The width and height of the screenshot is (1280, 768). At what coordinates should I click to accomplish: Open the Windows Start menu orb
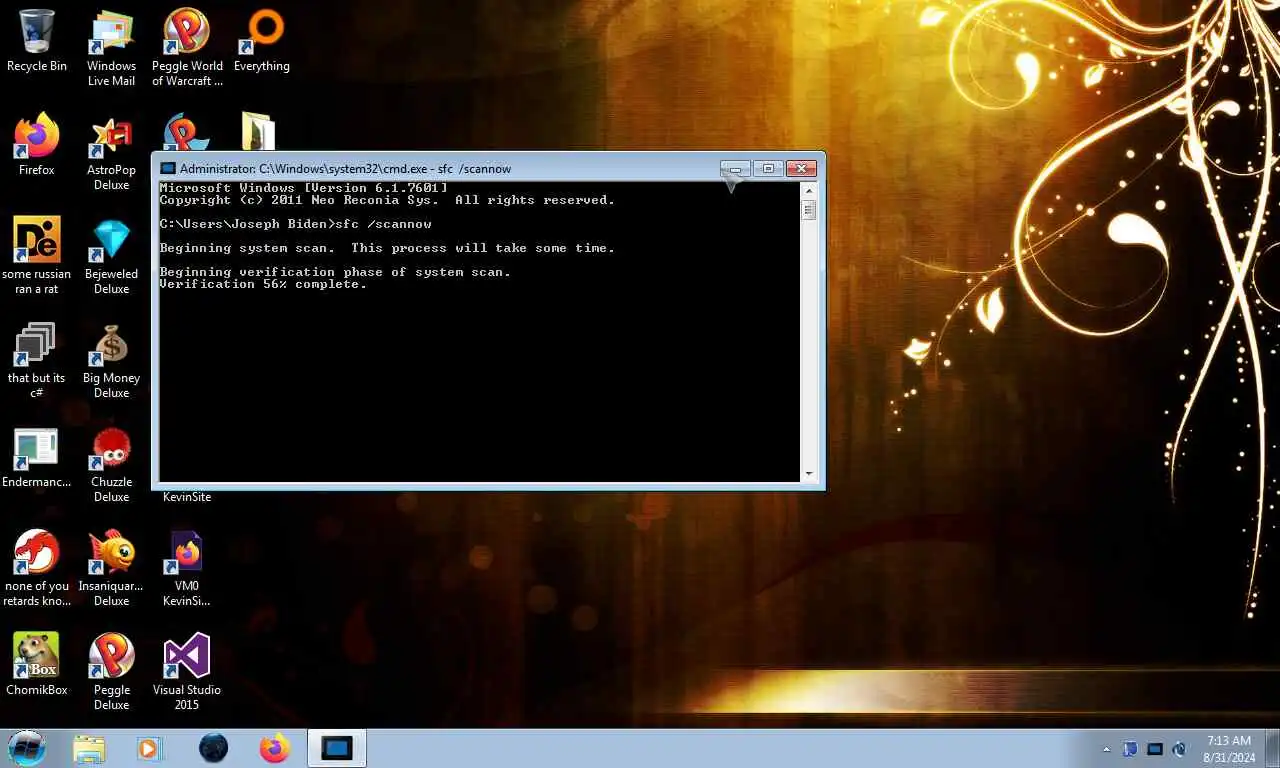click(27, 748)
